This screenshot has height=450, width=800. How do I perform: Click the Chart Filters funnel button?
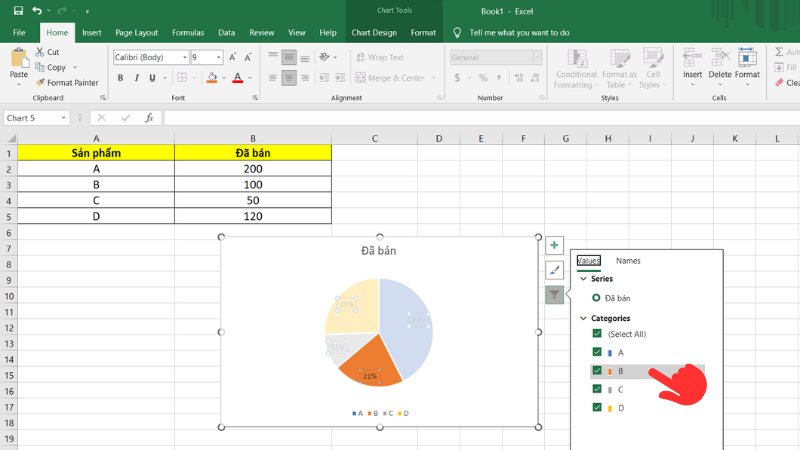[x=554, y=295]
